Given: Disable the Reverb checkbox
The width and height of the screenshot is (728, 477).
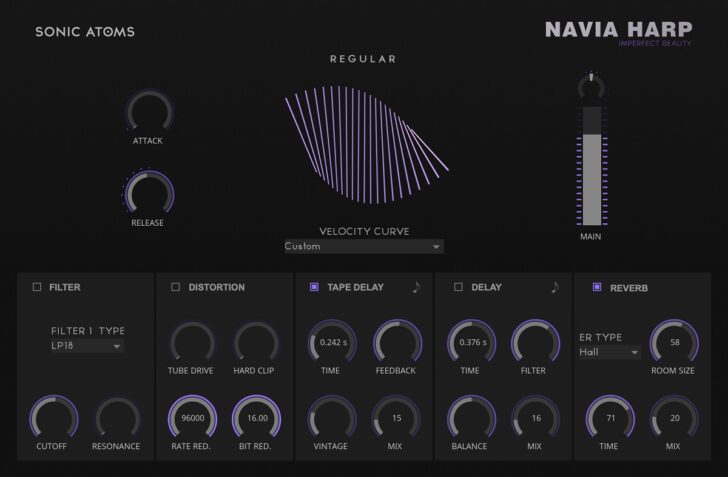Looking at the screenshot, I should 597,287.
